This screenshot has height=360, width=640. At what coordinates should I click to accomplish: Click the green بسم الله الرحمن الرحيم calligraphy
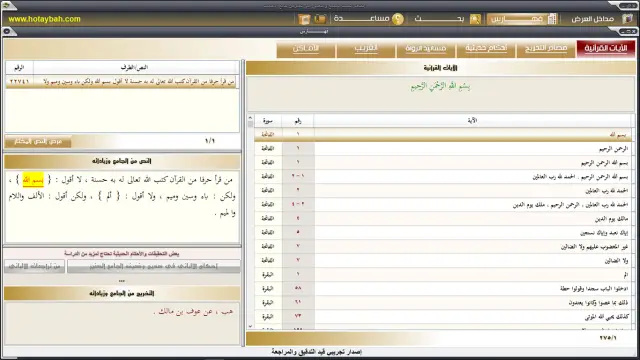pos(440,86)
